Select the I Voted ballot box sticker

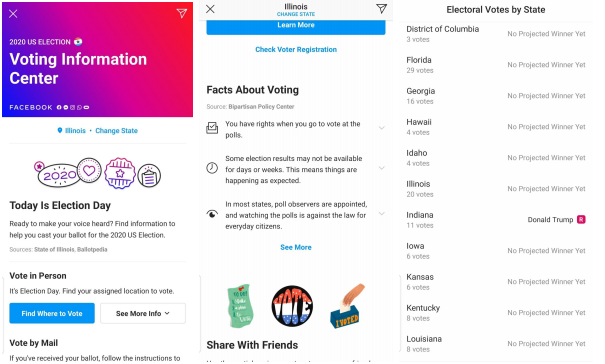pos(345,306)
